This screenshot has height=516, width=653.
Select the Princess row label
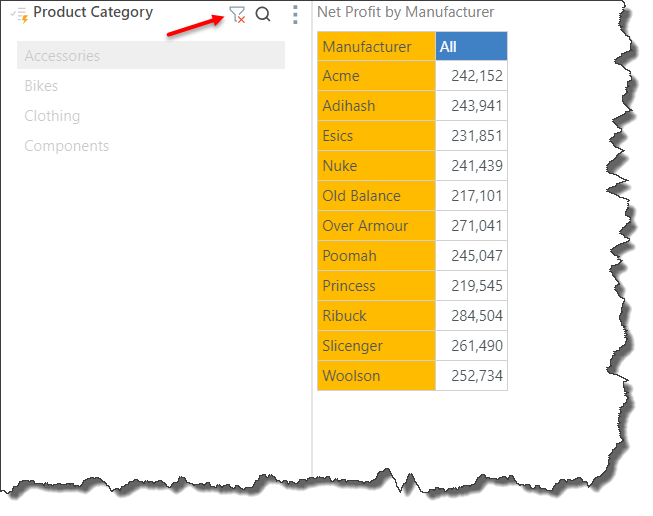coord(376,286)
